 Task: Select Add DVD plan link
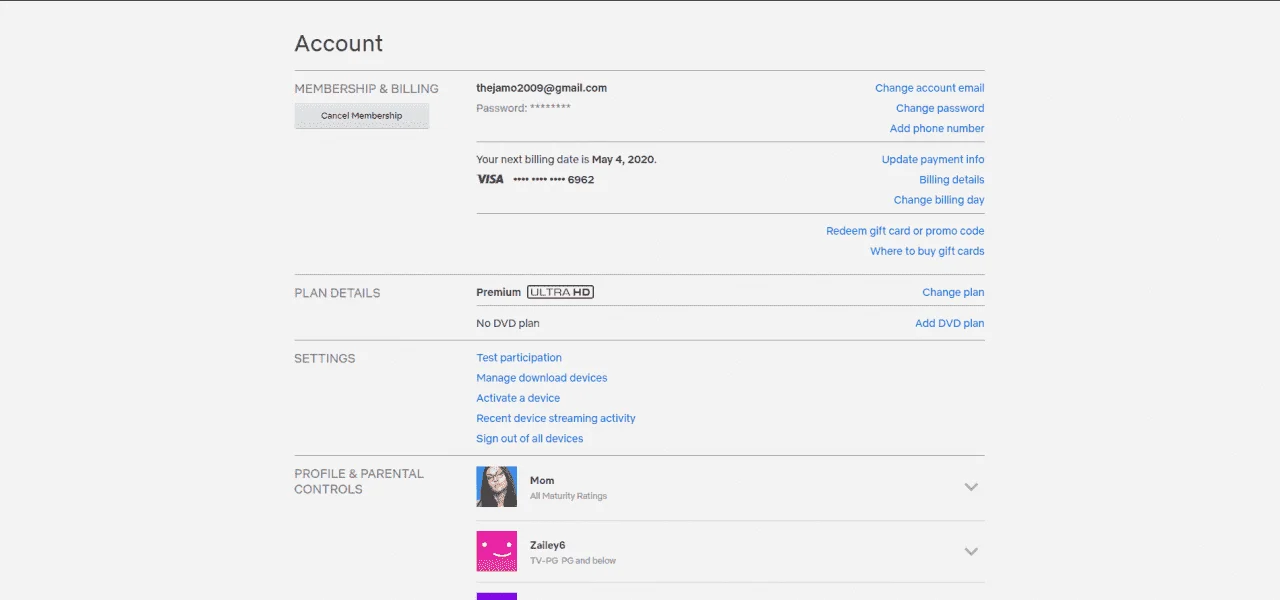coord(949,323)
